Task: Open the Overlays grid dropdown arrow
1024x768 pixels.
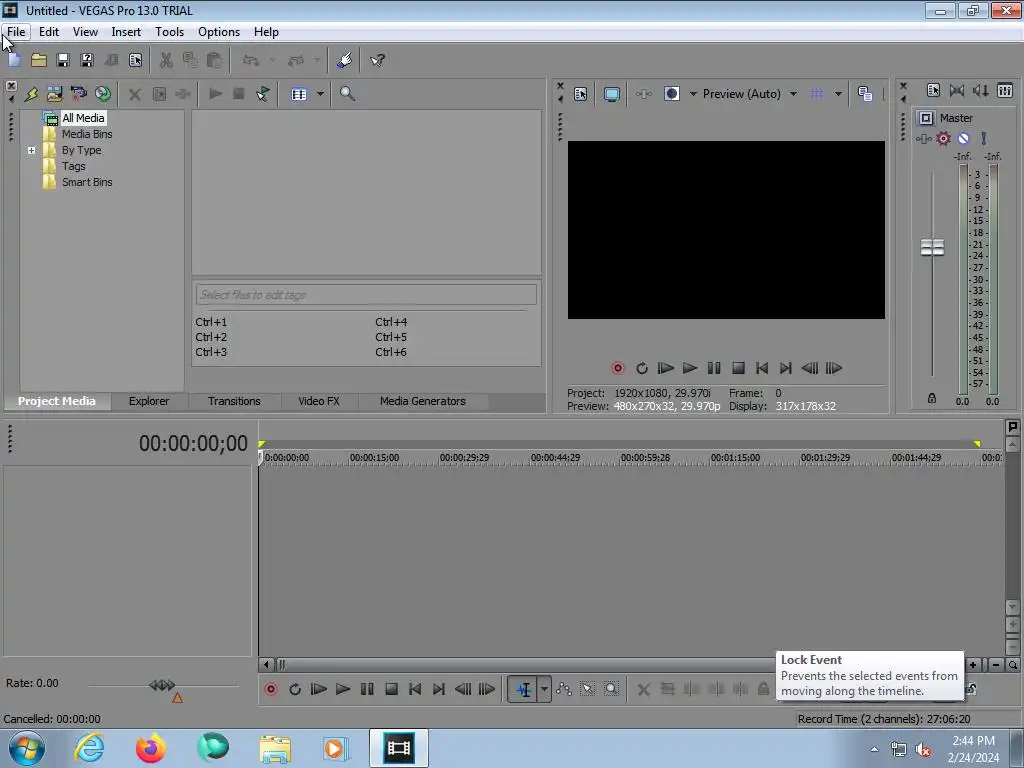Action: click(838, 94)
